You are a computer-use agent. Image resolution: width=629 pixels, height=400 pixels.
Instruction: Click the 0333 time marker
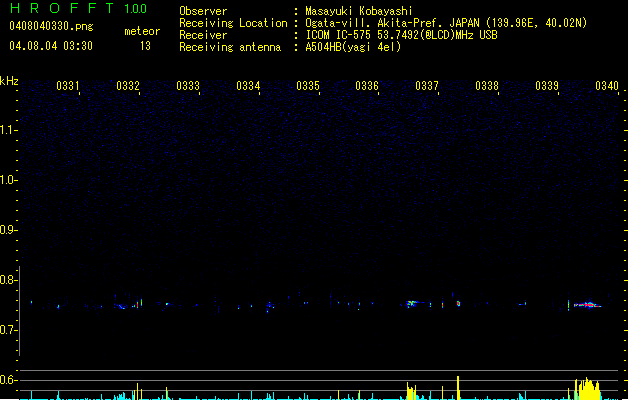tap(188, 86)
